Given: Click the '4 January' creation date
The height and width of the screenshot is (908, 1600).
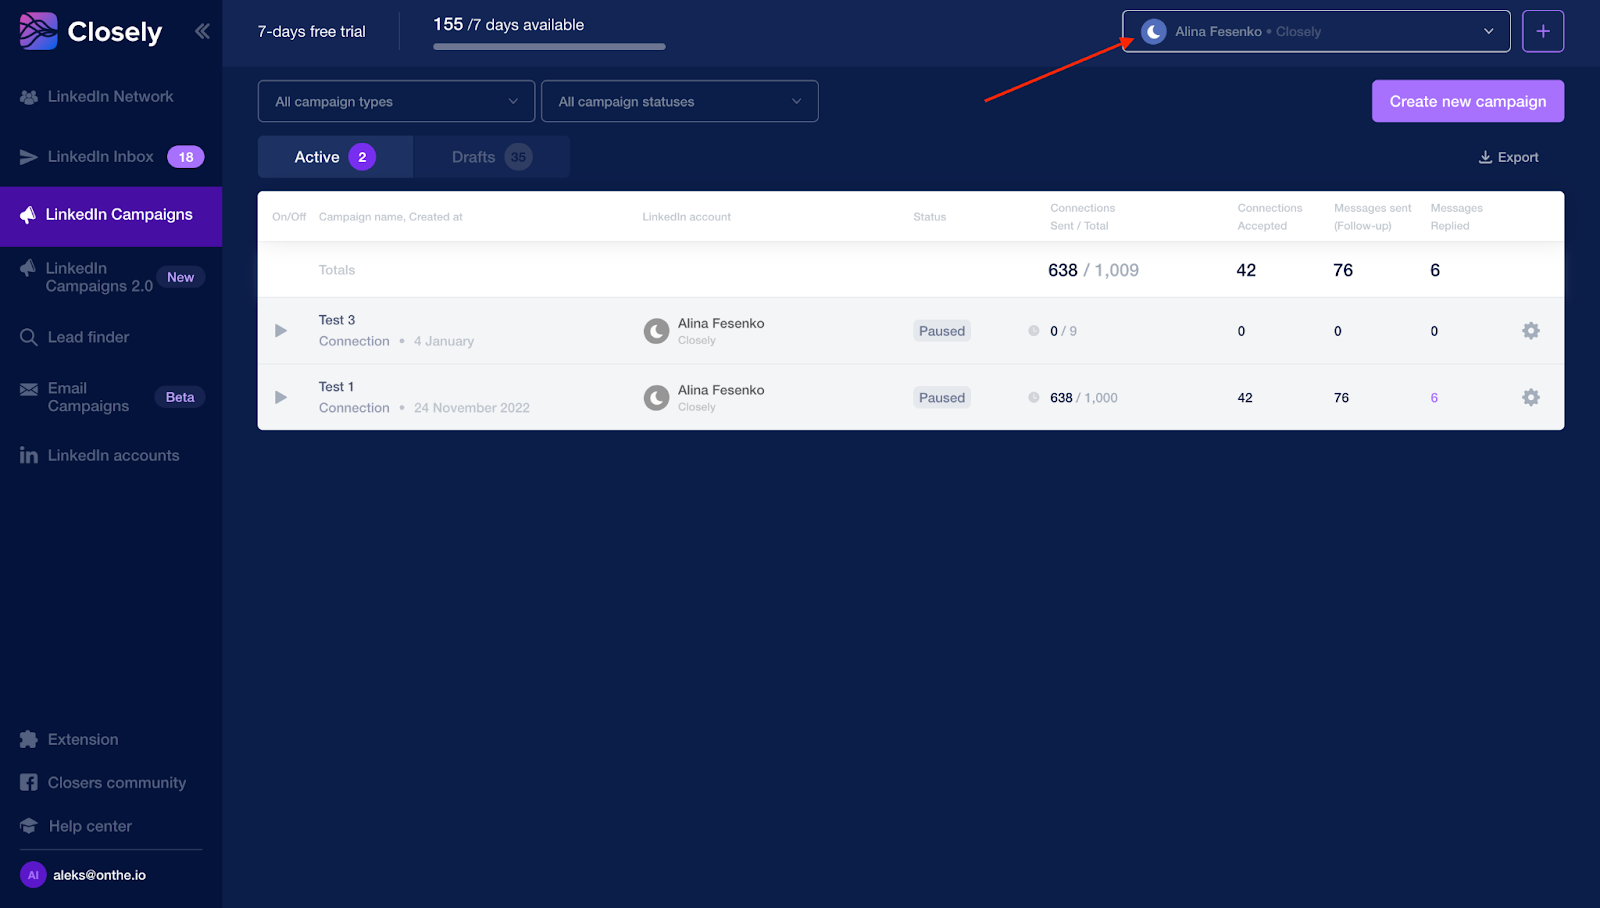Looking at the screenshot, I should click(444, 341).
